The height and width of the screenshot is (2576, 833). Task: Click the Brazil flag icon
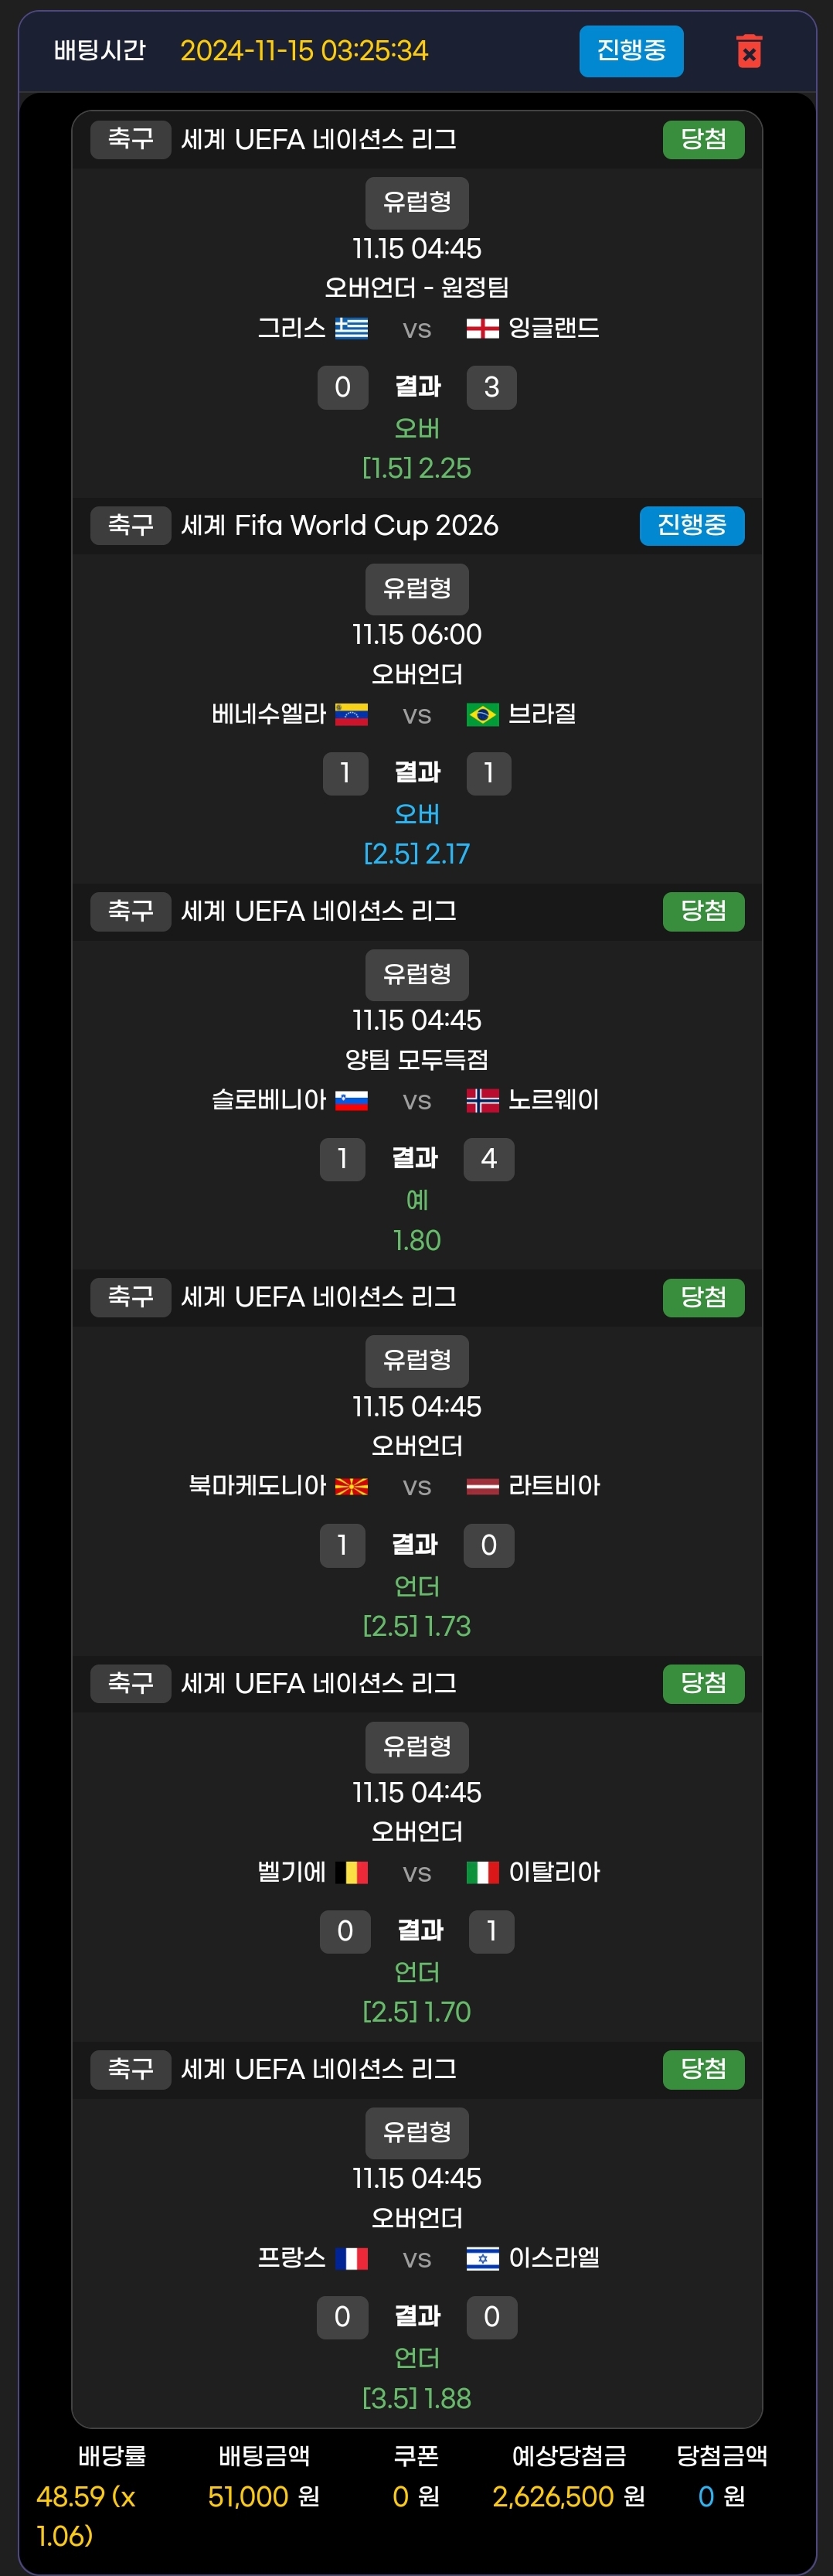click(482, 715)
